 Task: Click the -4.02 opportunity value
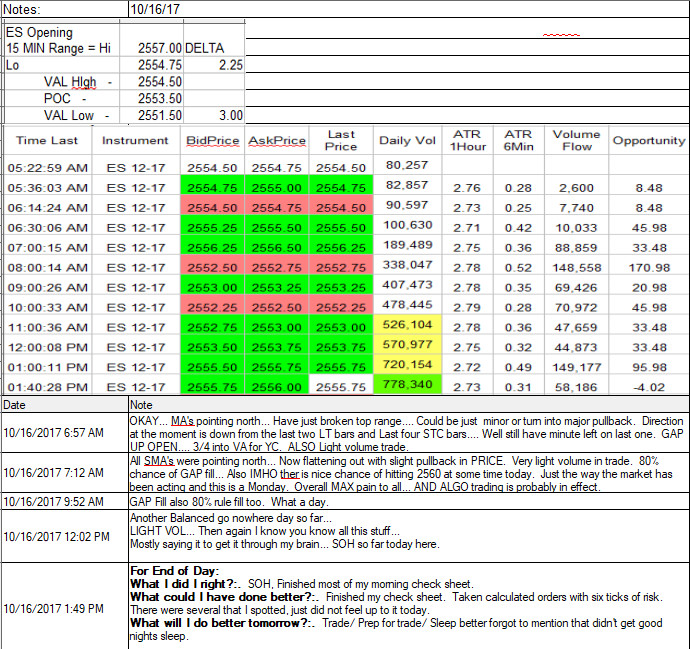(x=649, y=387)
